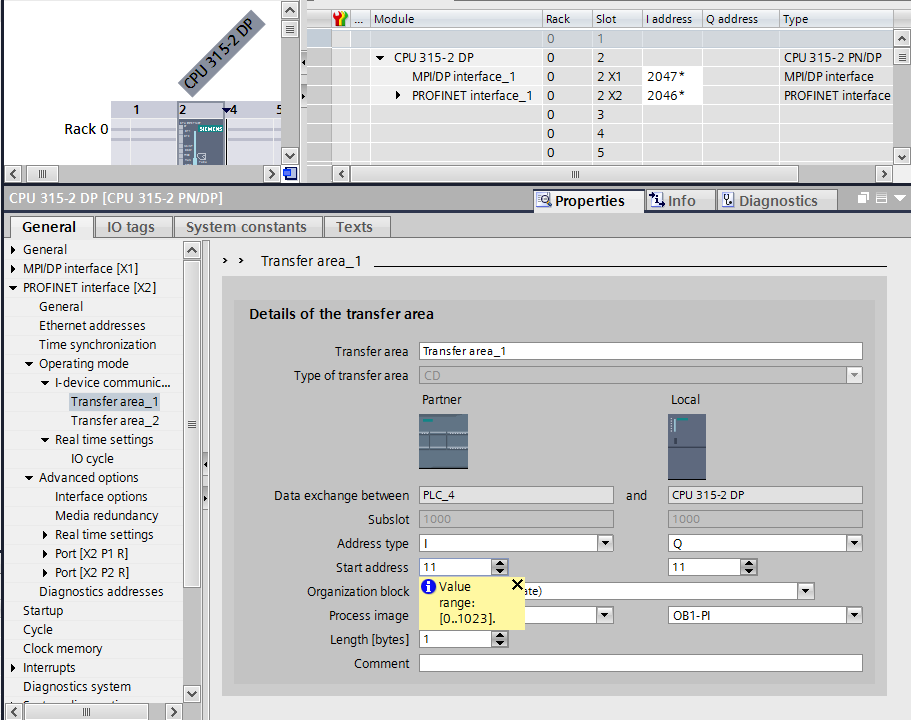Click the Module column header

pyautogui.click(x=456, y=19)
